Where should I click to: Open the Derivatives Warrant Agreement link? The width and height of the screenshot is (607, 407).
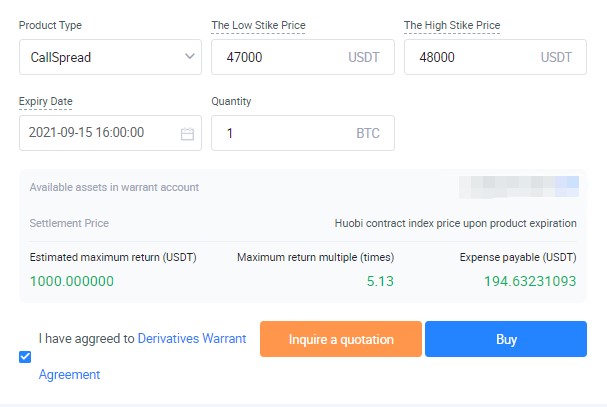tap(191, 339)
